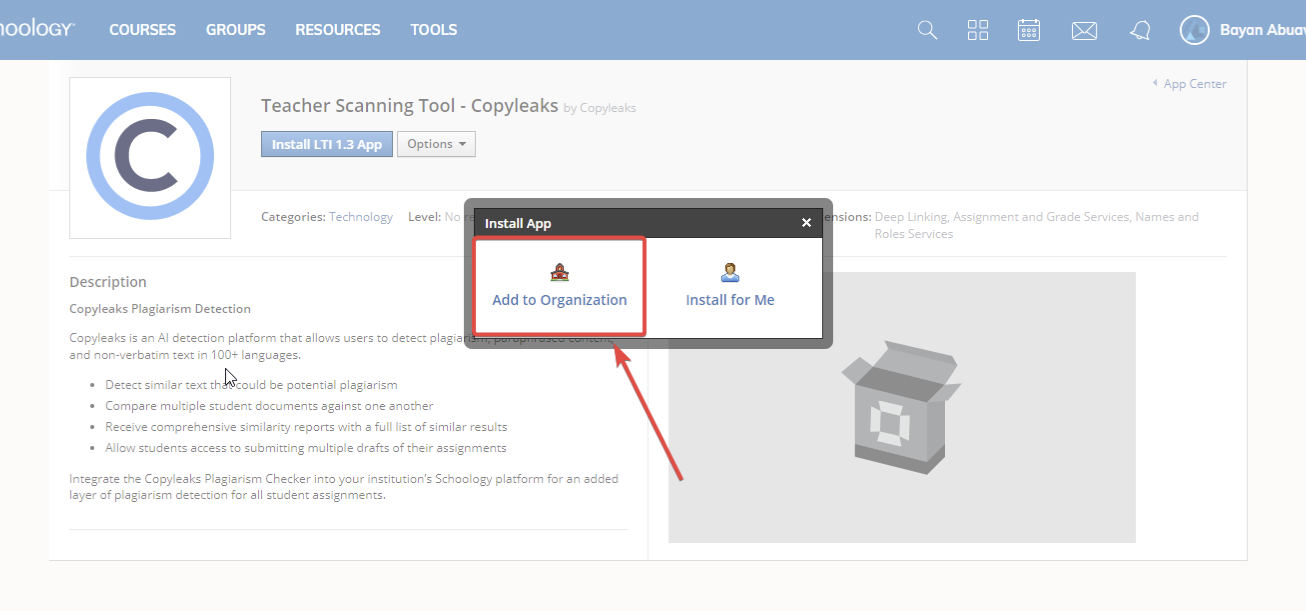Image resolution: width=1306 pixels, height=611 pixels.
Task: Open the apps grid icon
Action: 978,30
